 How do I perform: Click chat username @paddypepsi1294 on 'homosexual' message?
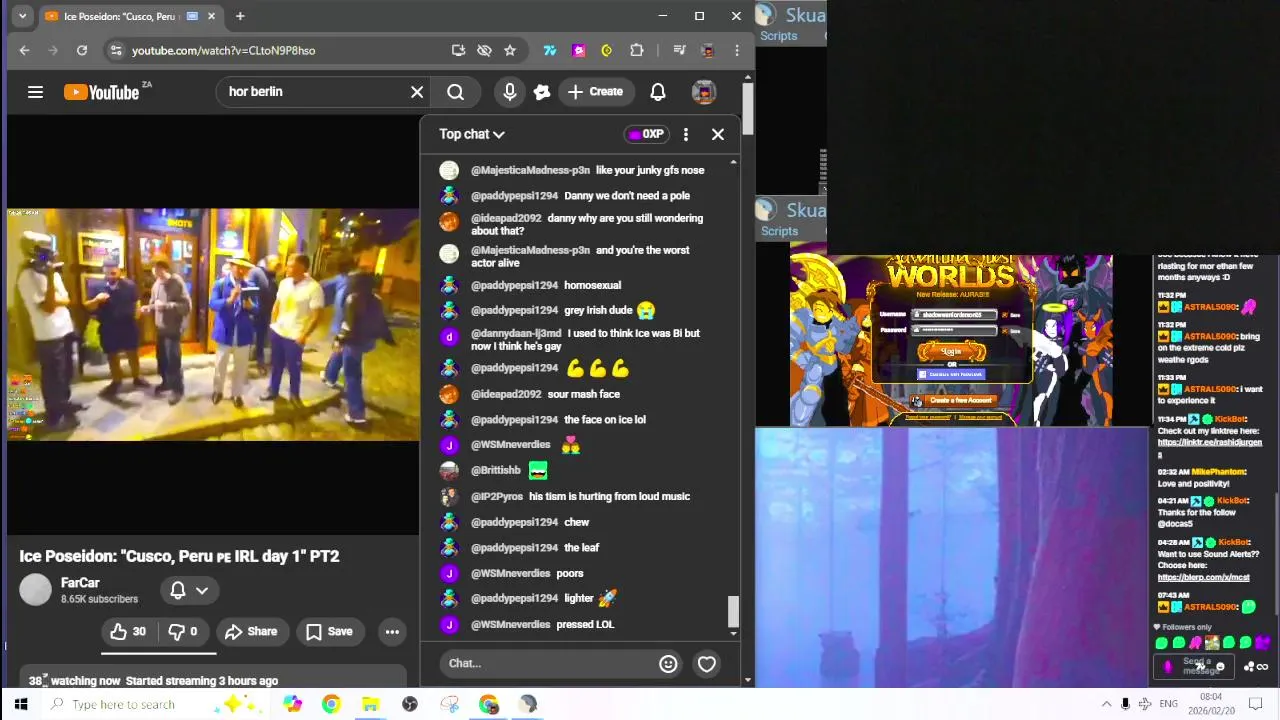[514, 285]
